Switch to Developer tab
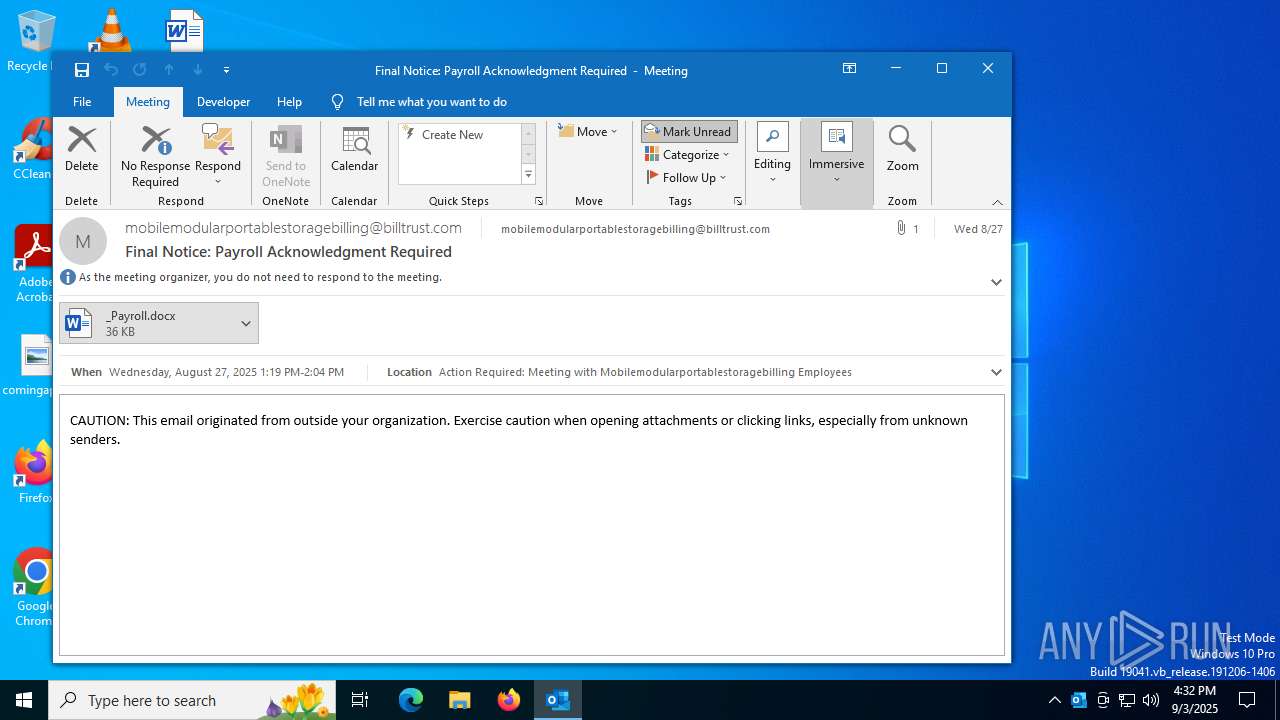Viewport: 1280px width, 720px height. (224, 101)
